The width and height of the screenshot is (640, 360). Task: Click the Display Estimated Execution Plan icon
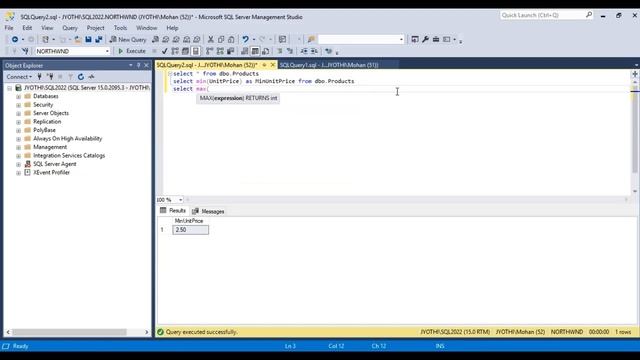point(175,51)
